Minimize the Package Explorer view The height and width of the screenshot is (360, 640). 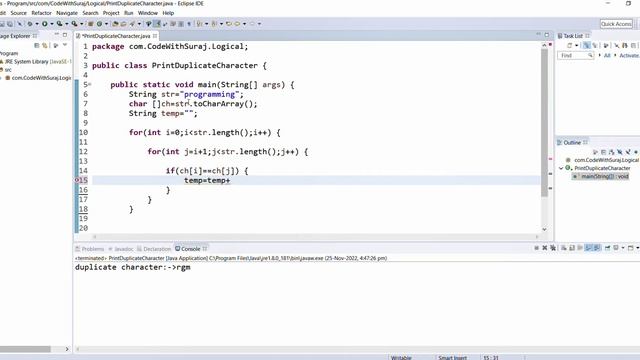(57, 35)
